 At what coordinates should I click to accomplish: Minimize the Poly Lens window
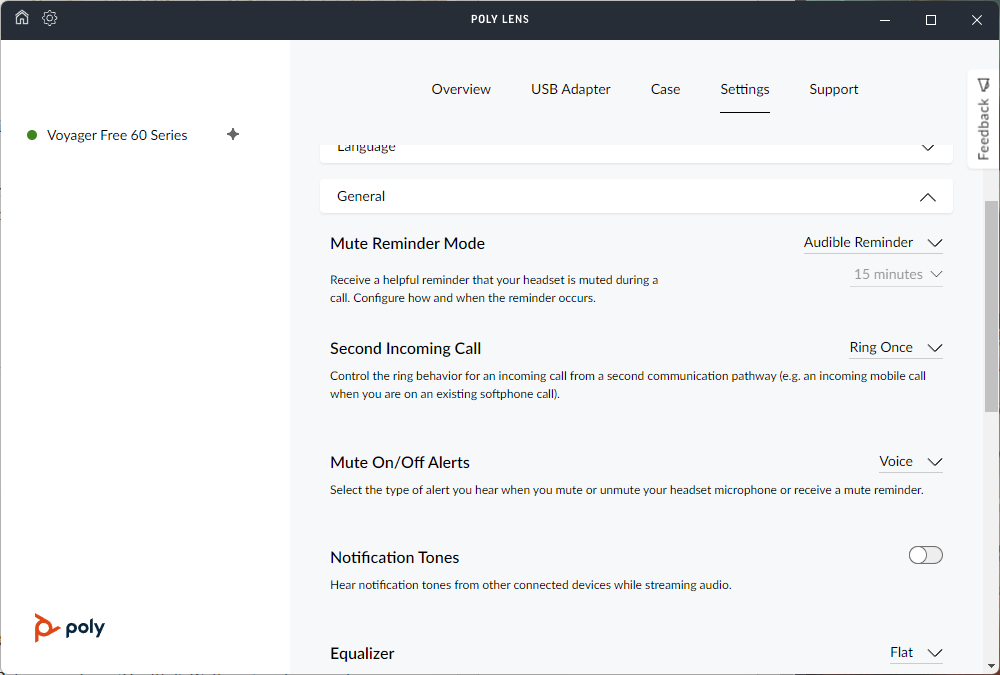885,20
